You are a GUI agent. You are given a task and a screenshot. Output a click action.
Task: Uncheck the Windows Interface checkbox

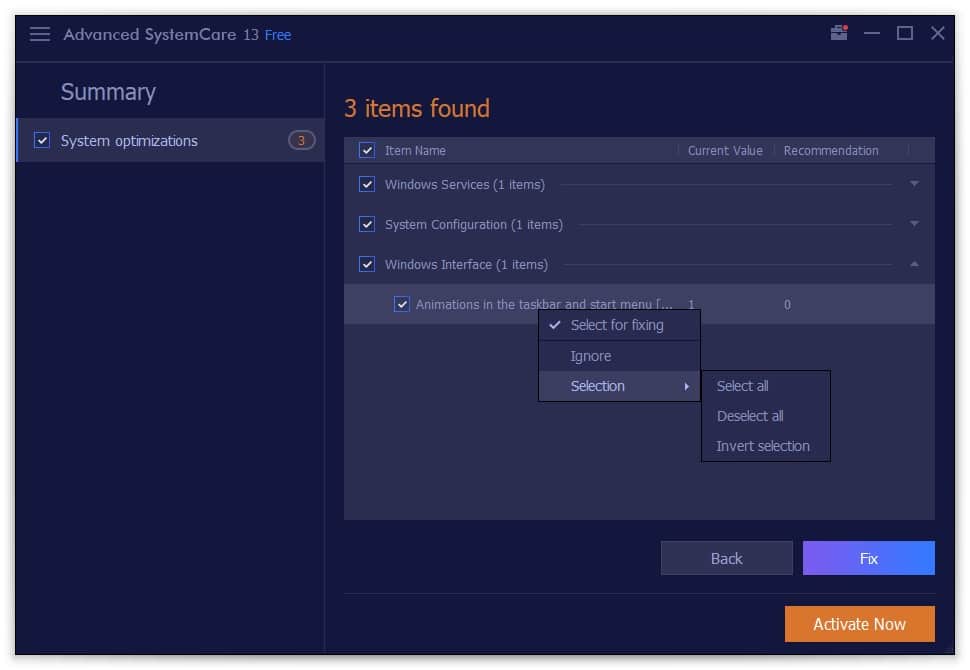[367, 264]
